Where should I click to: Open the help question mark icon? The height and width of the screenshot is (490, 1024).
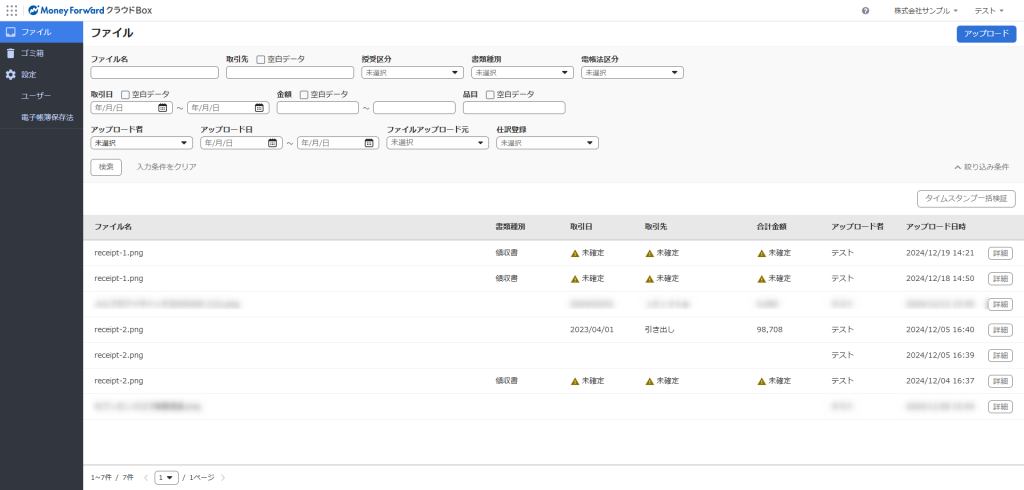(x=865, y=10)
